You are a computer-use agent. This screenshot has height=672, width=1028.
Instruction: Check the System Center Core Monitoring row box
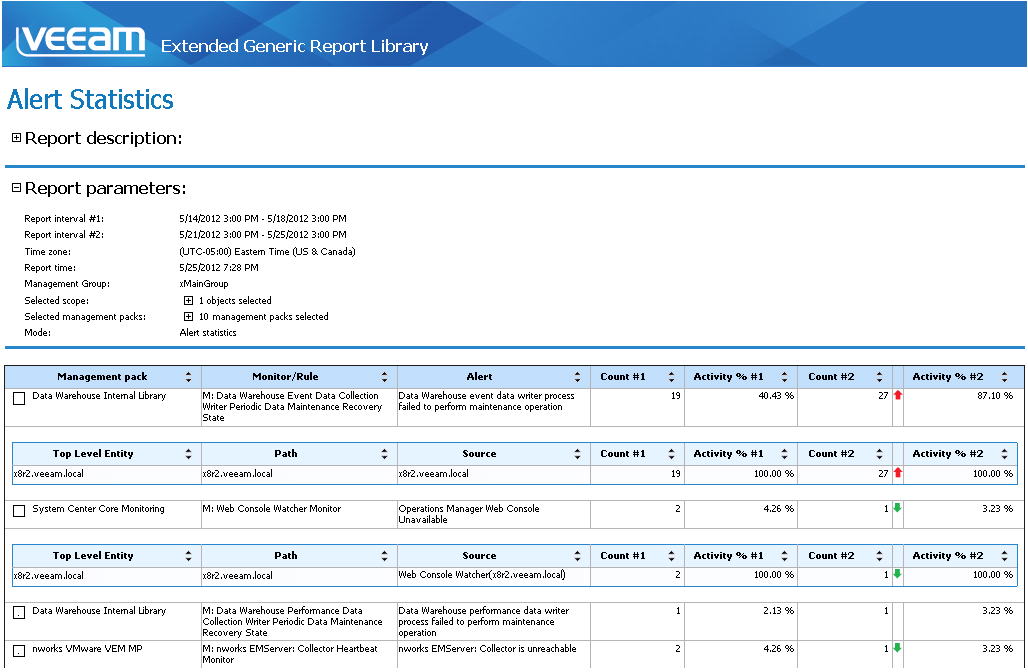click(19, 511)
